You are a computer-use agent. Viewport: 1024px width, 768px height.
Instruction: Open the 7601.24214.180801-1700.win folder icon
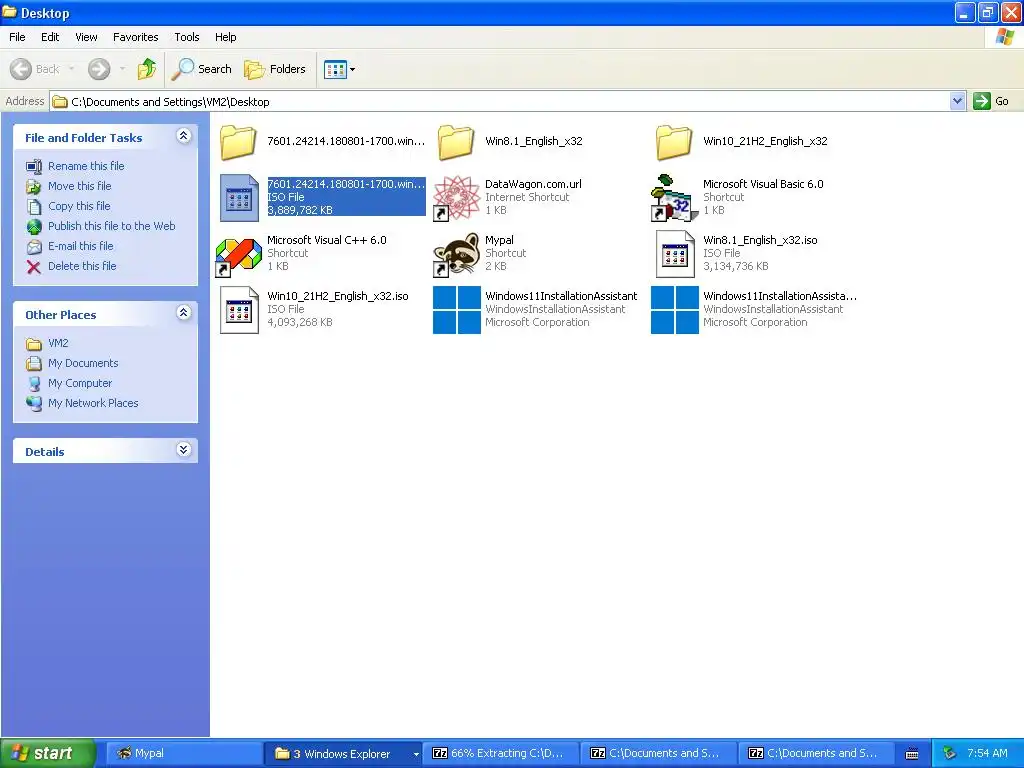[x=238, y=142]
